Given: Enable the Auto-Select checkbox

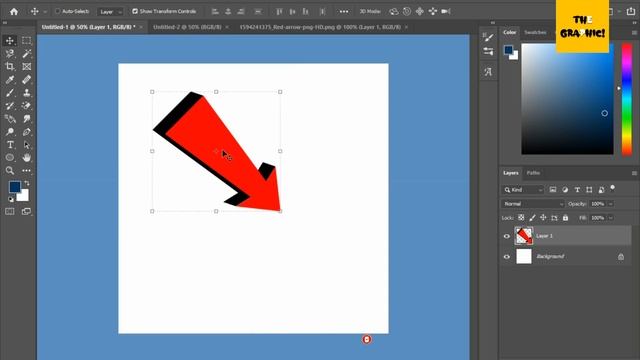Looking at the screenshot, I should (x=58, y=11).
